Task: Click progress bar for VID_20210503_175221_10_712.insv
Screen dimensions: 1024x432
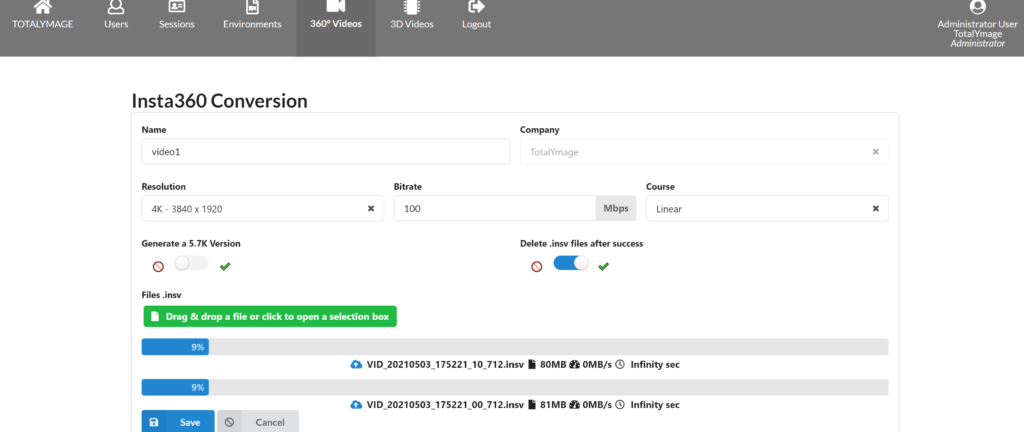Action: [515, 347]
